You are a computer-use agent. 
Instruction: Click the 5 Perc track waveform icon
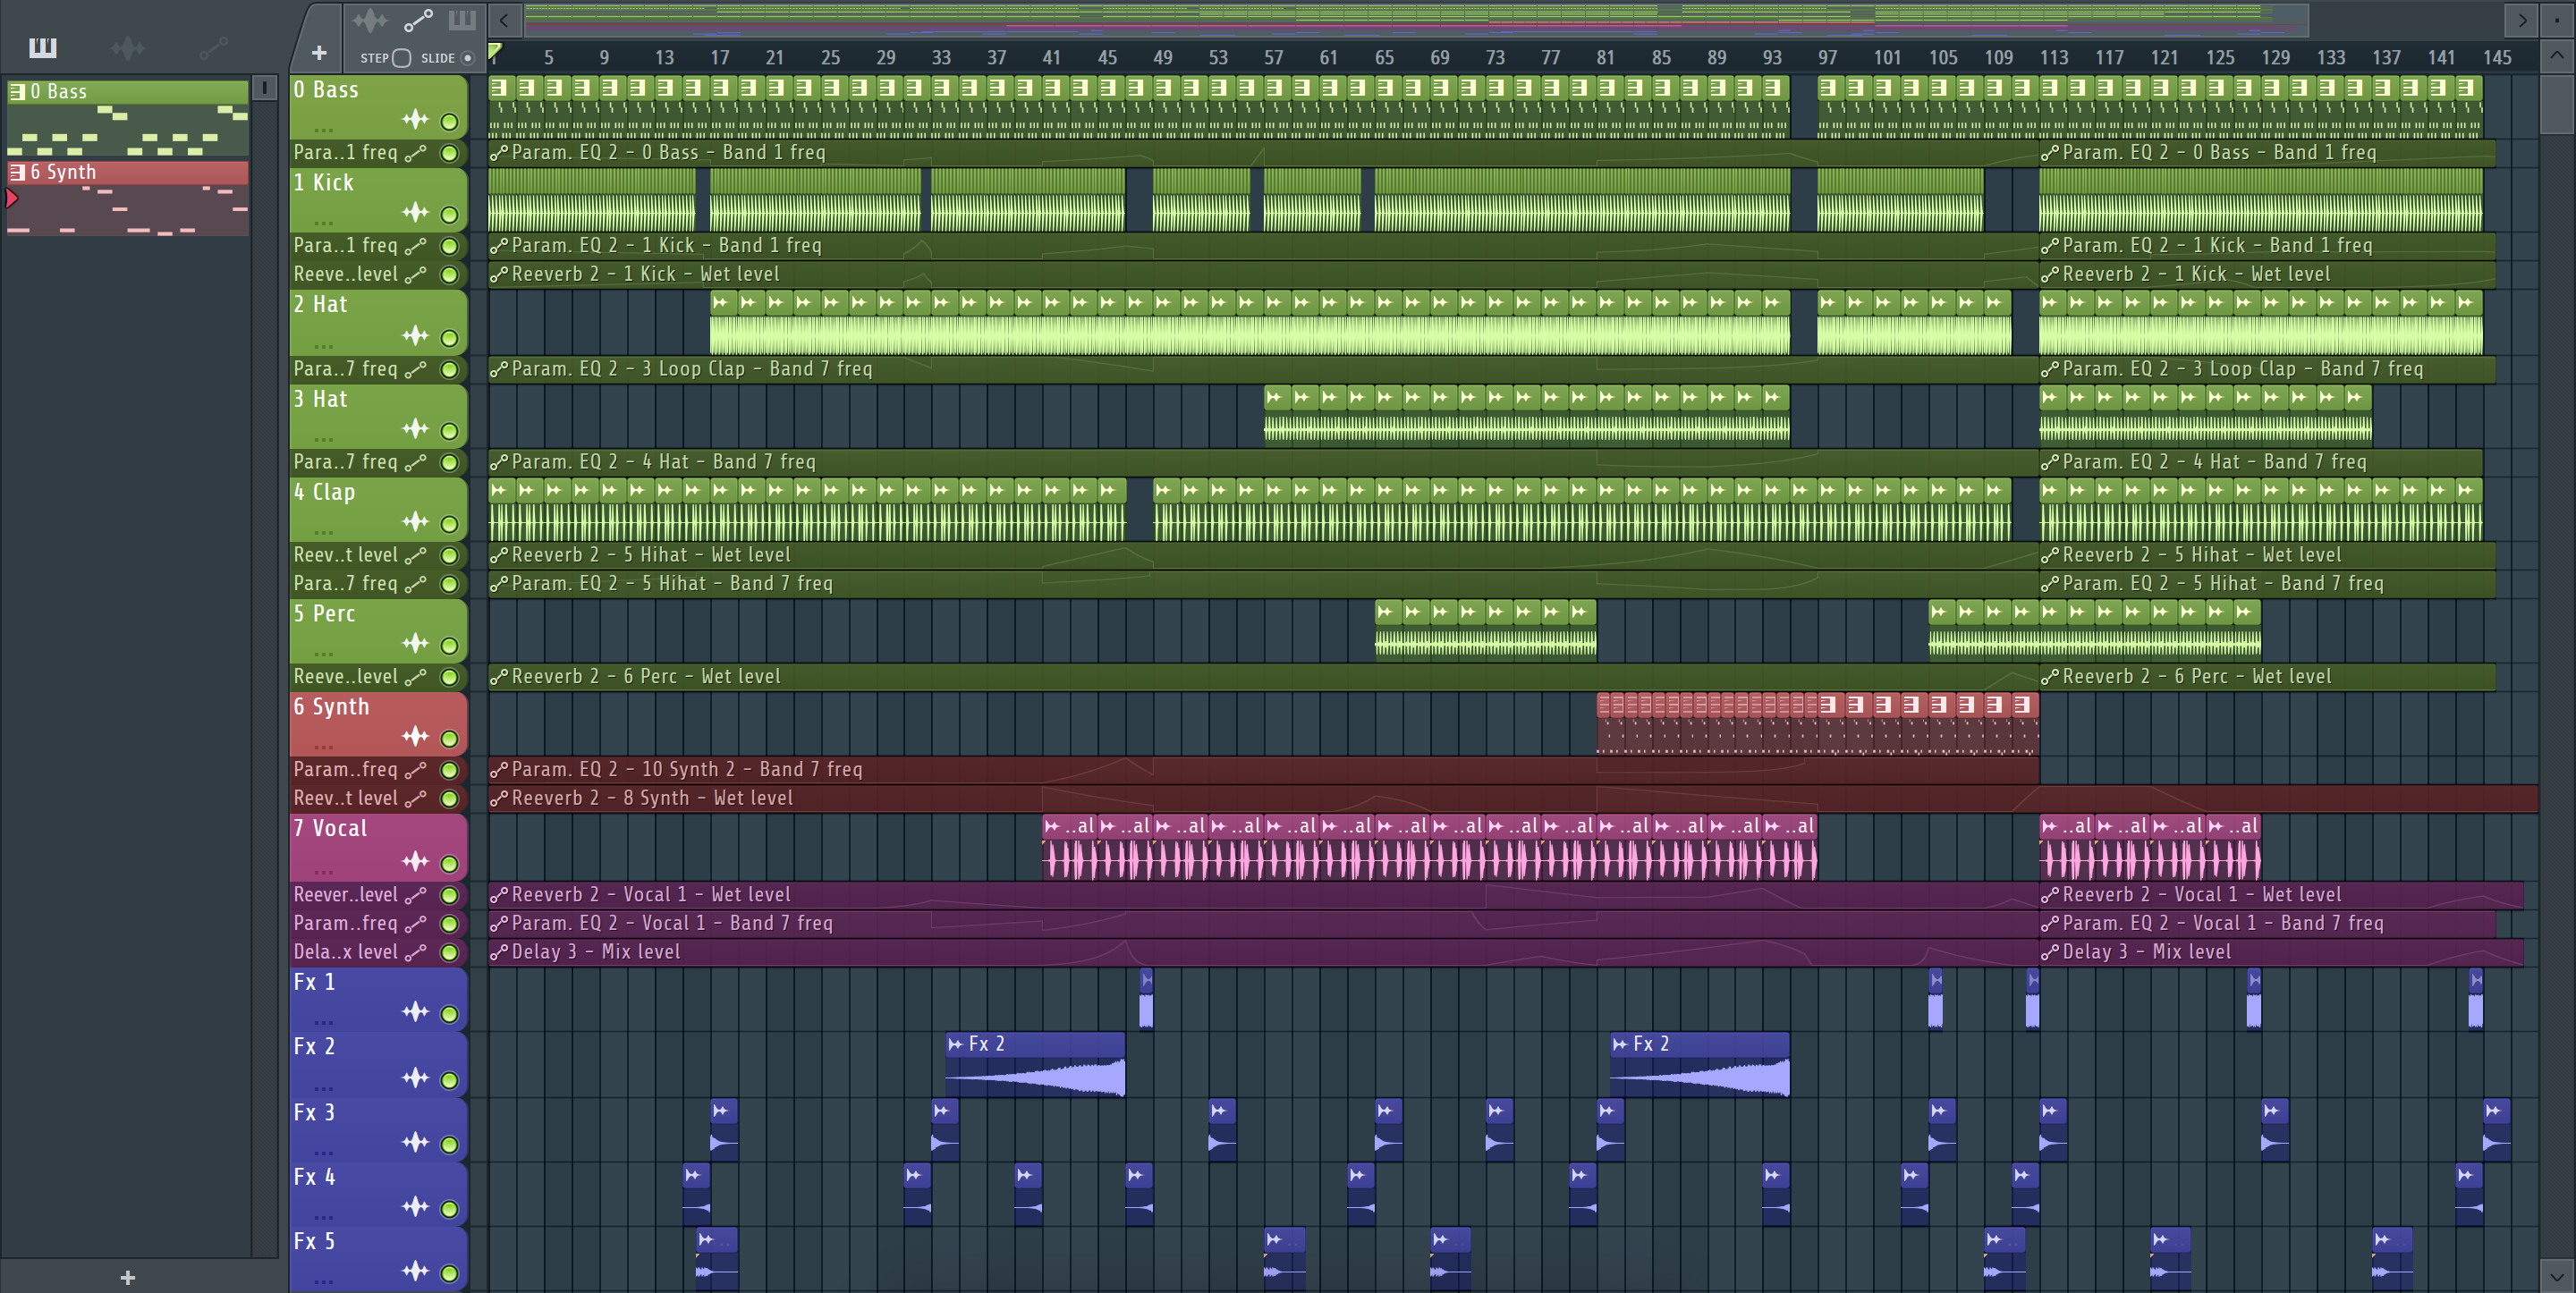pos(415,643)
